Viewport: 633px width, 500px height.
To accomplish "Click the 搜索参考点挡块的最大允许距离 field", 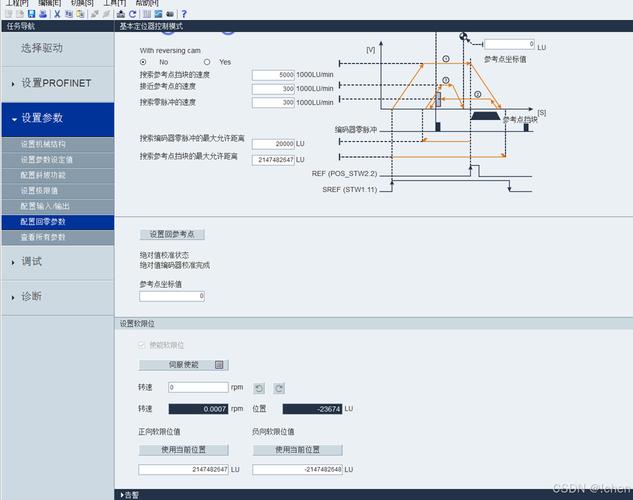I will click(273, 160).
